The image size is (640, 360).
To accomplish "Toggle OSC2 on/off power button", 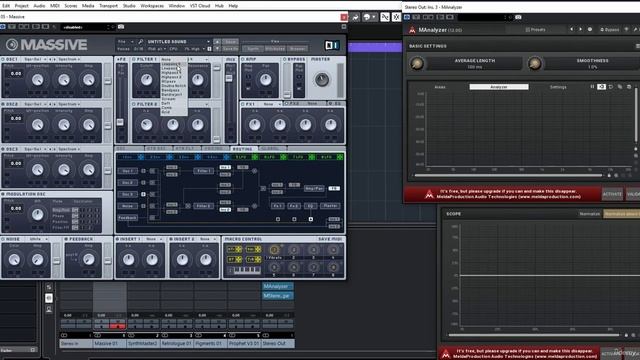I will pyautogui.click(x=3, y=104).
